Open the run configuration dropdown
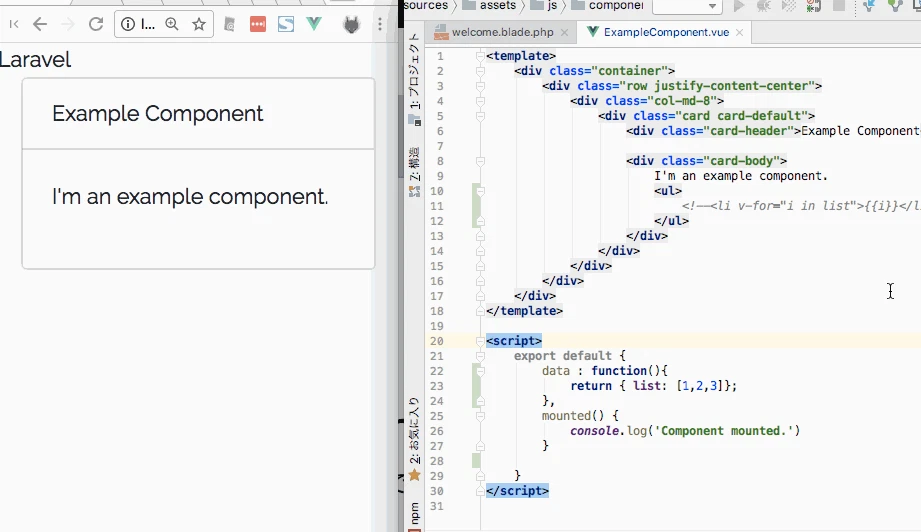921x532 pixels. pos(687,6)
